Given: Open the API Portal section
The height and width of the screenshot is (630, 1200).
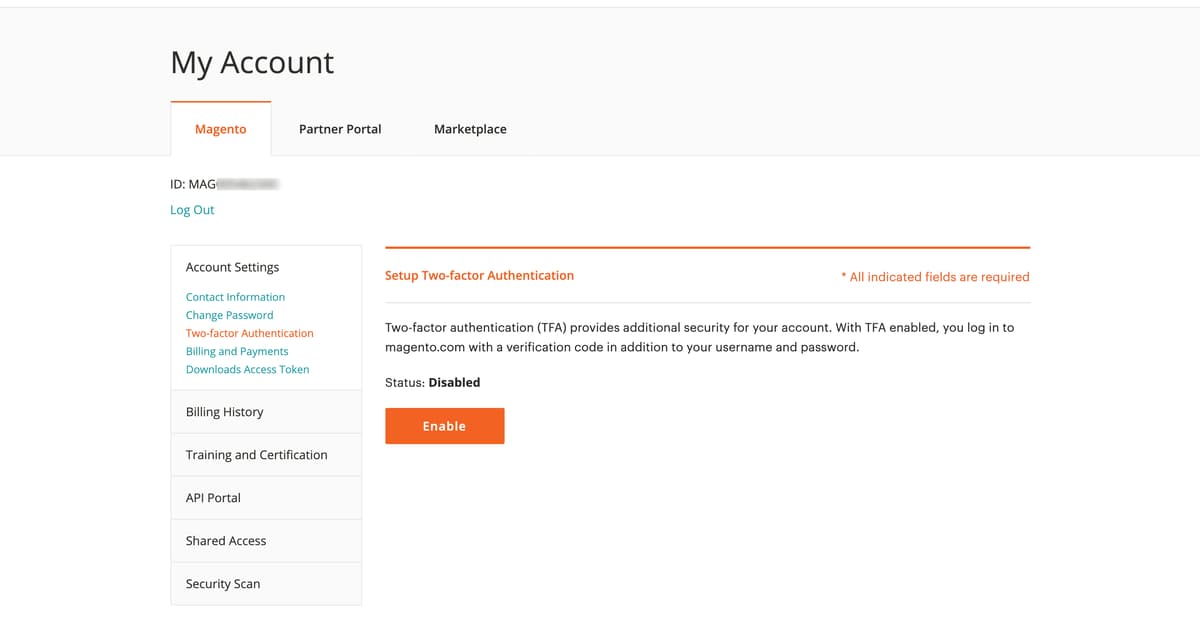Looking at the screenshot, I should [x=213, y=498].
